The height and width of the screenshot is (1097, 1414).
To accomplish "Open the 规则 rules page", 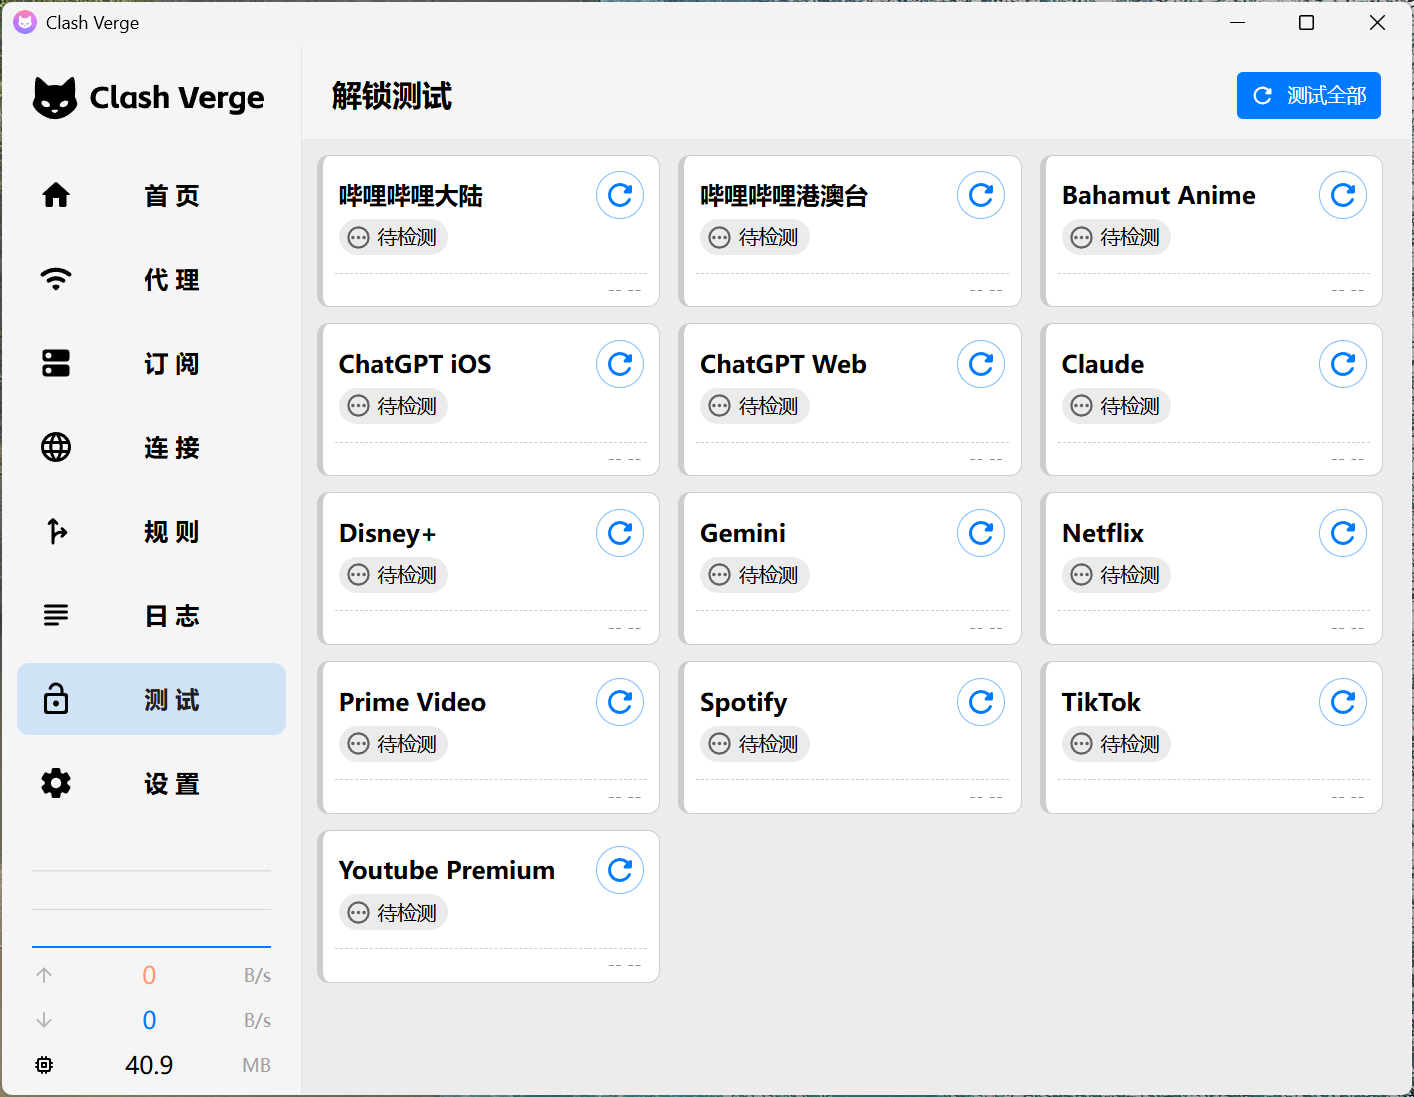I will pyautogui.click(x=151, y=531).
